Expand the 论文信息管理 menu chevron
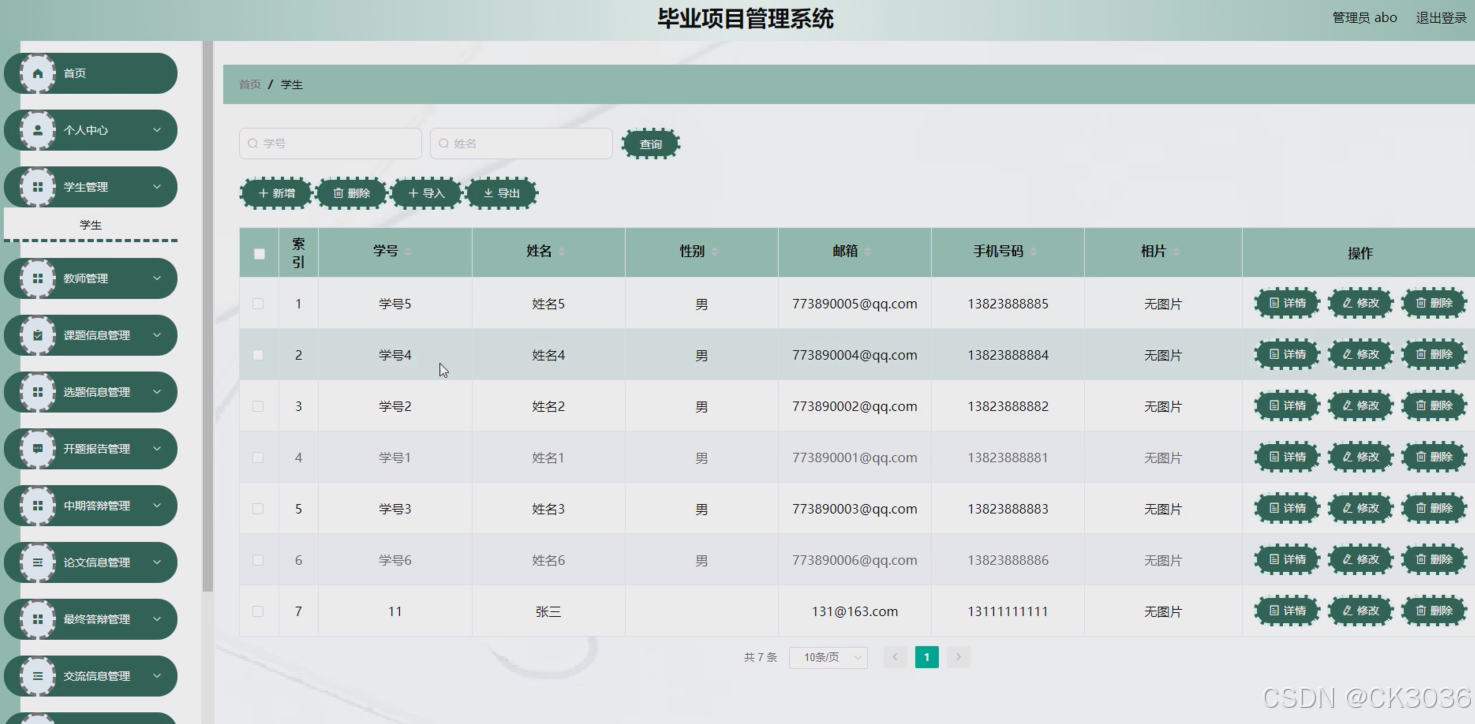 [x=157, y=562]
